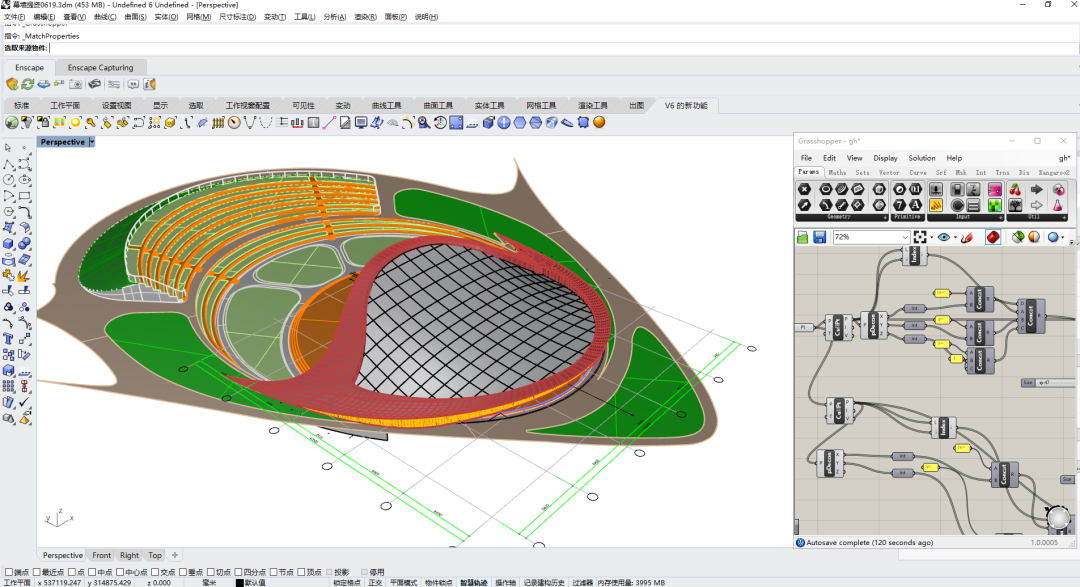Save the Grasshopper document (floppy icon)
Viewport: 1080px width, 587px height.
pyautogui.click(x=820, y=237)
